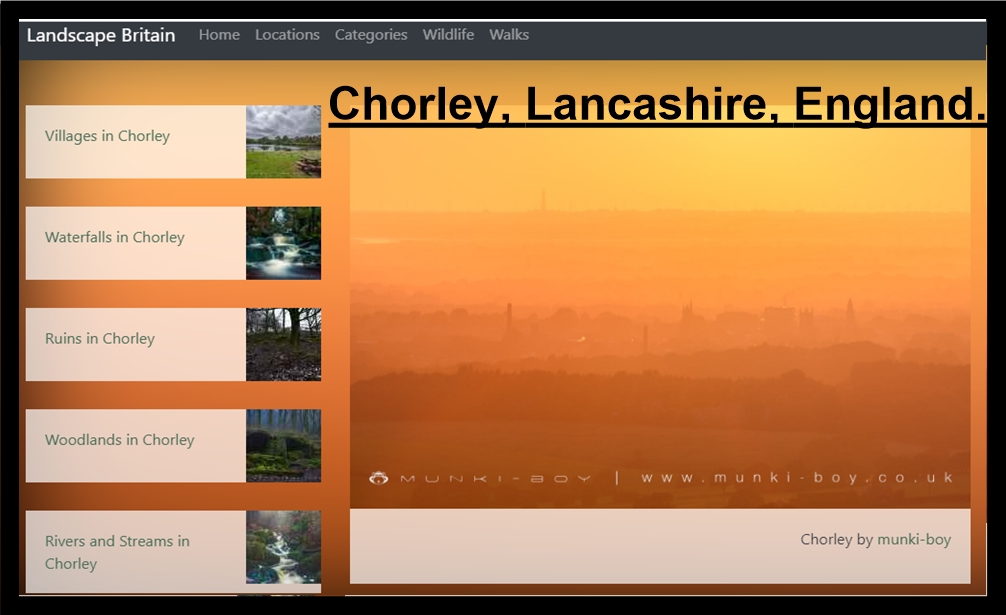Open the Ruins in Chorley link
Viewport: 1006px width, 615px height.
(x=99, y=339)
